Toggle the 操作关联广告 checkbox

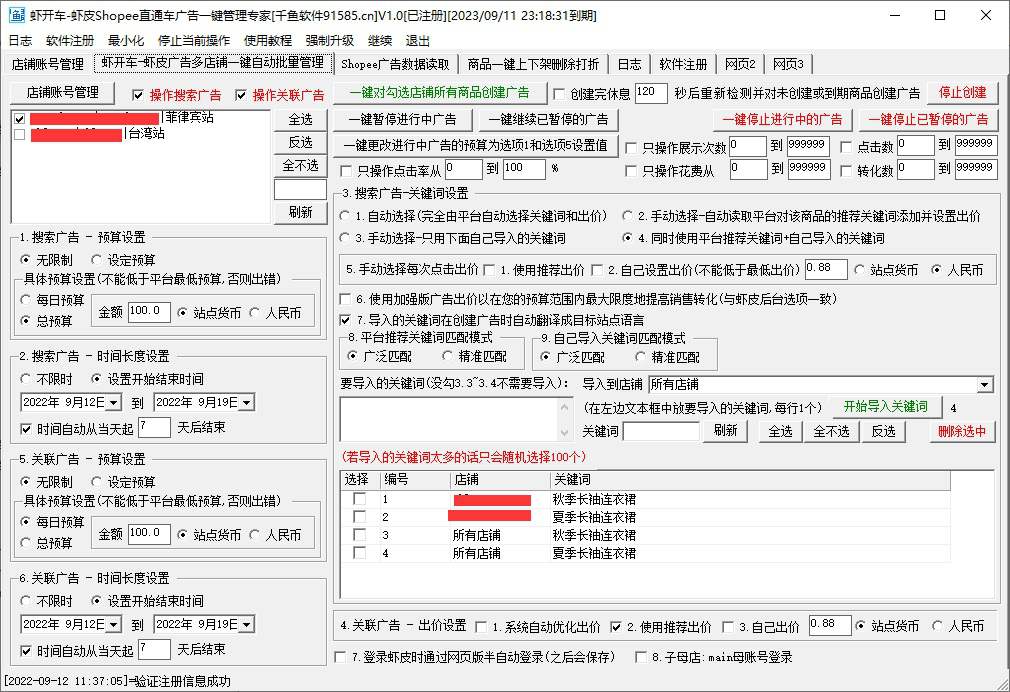[x=241, y=95]
